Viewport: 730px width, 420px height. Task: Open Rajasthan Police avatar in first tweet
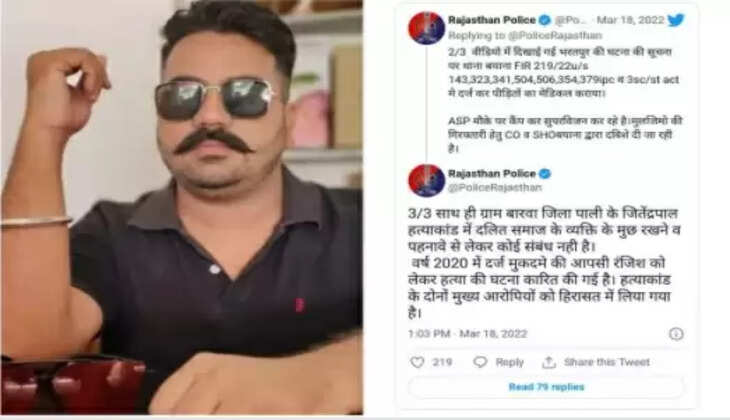point(426,28)
